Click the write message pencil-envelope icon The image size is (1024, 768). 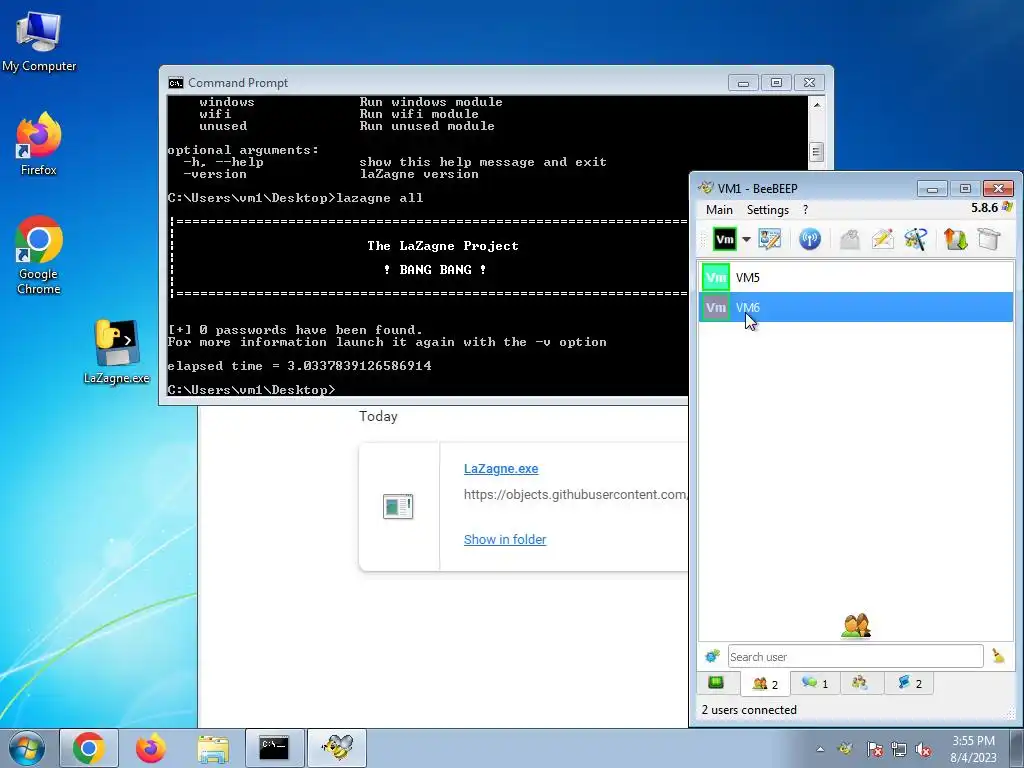[882, 239]
